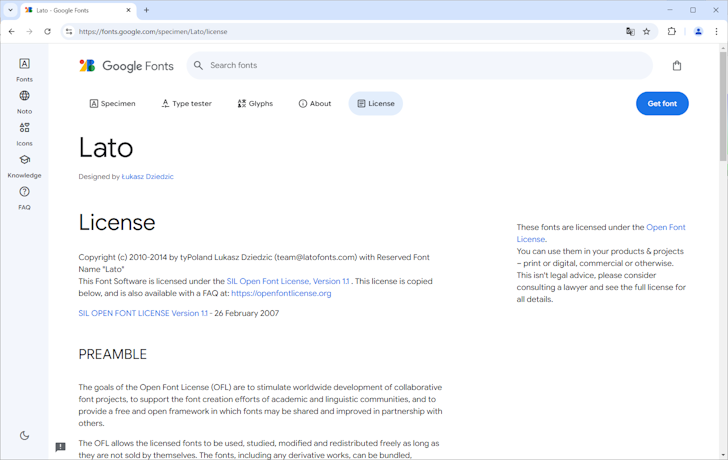Switch to the Glyphs tab
Screen dimensions: 728x460
point(255,104)
